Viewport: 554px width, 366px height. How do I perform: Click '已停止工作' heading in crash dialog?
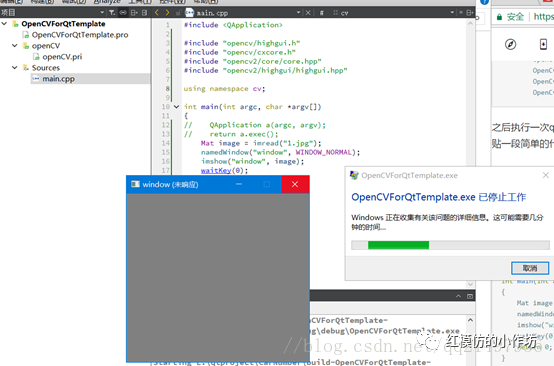502,197
